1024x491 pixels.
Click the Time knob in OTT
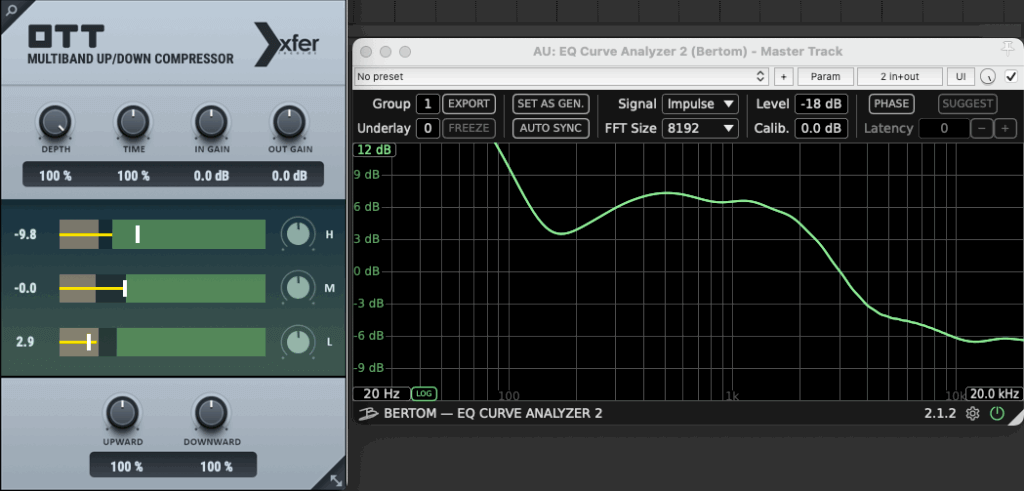(132, 123)
